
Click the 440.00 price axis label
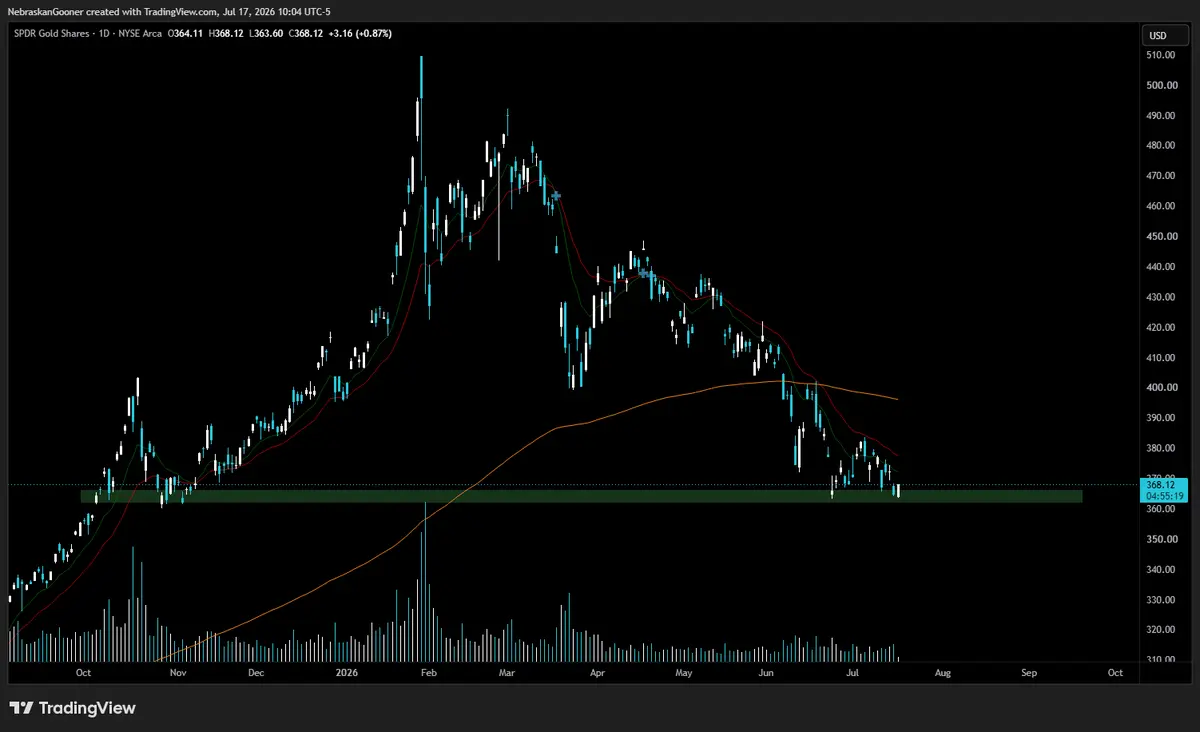click(1159, 267)
